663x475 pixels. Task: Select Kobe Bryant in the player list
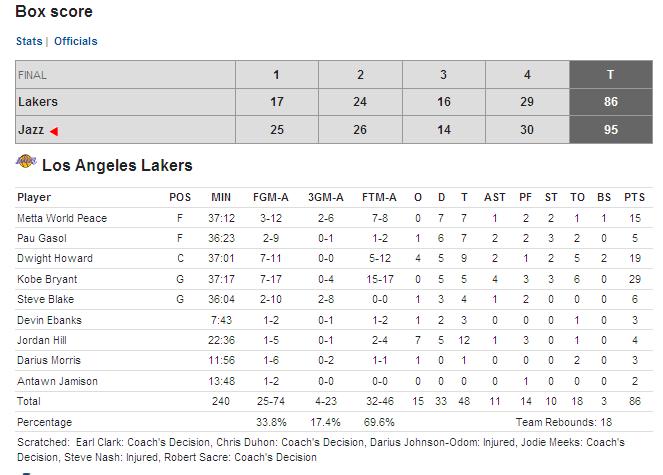coord(47,279)
